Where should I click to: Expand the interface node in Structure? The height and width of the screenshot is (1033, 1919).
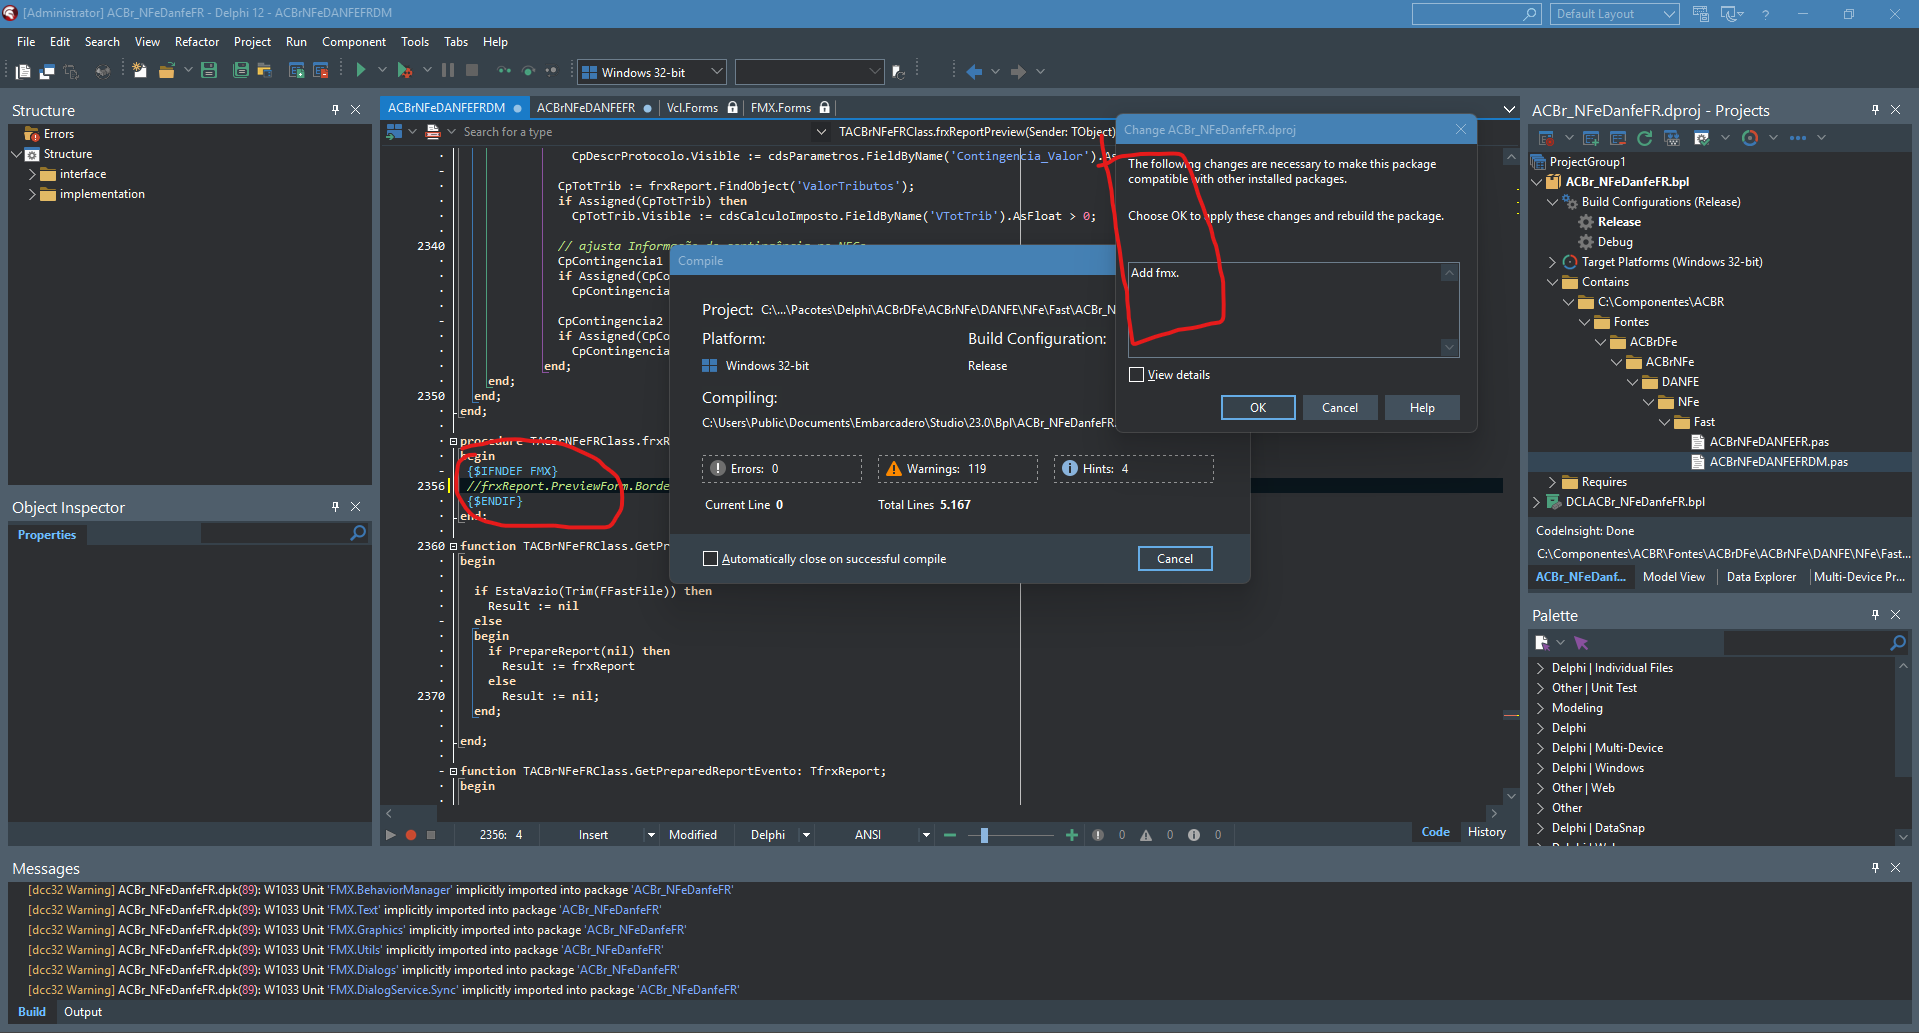[32, 174]
